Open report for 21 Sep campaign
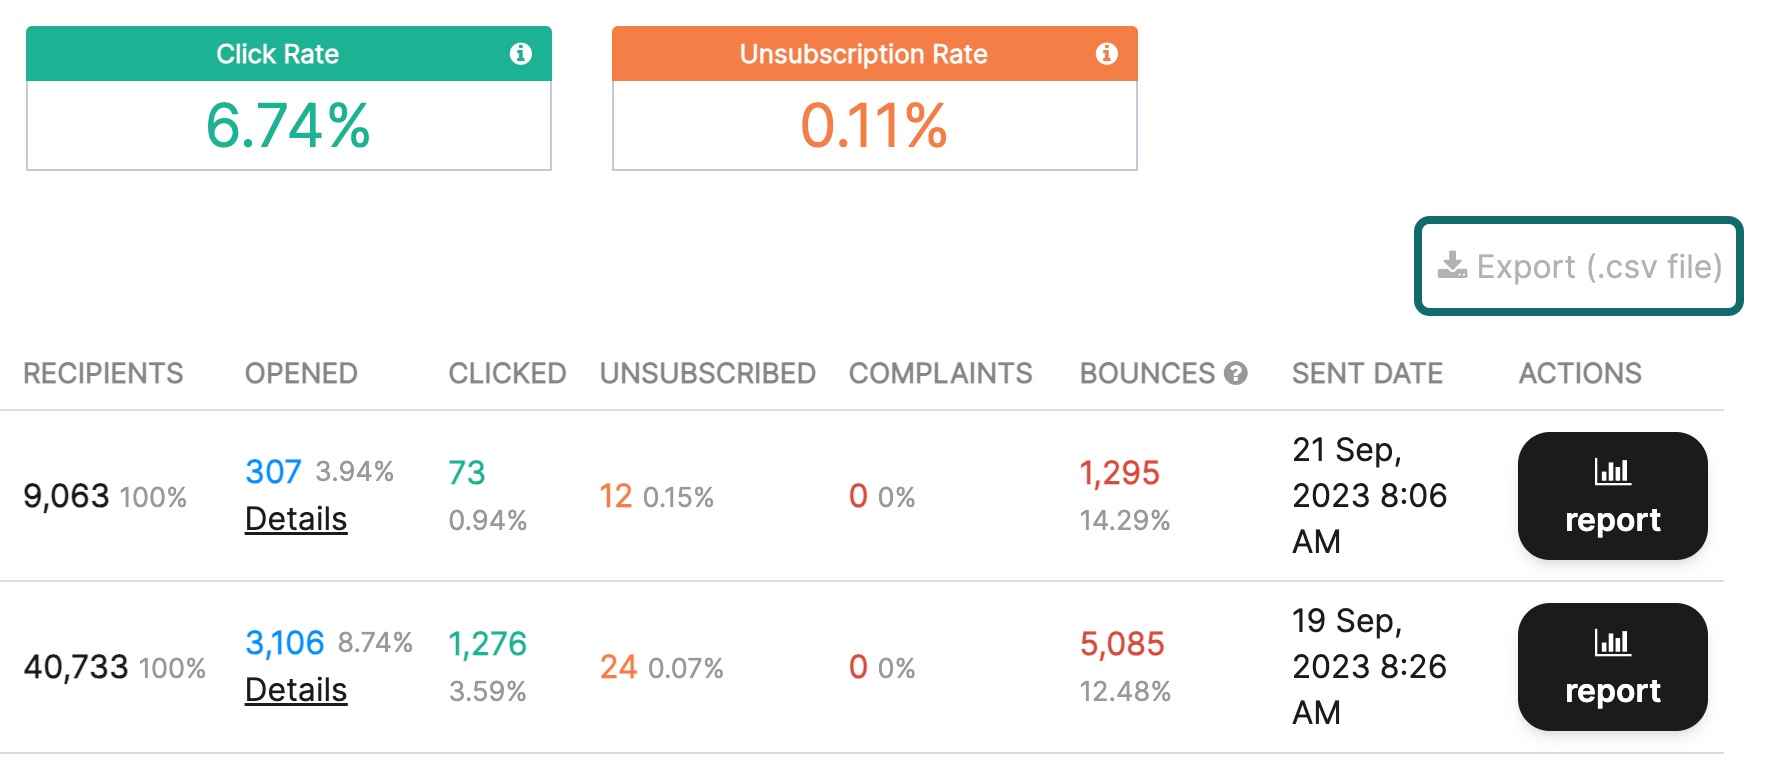1768x764 pixels. point(1612,496)
